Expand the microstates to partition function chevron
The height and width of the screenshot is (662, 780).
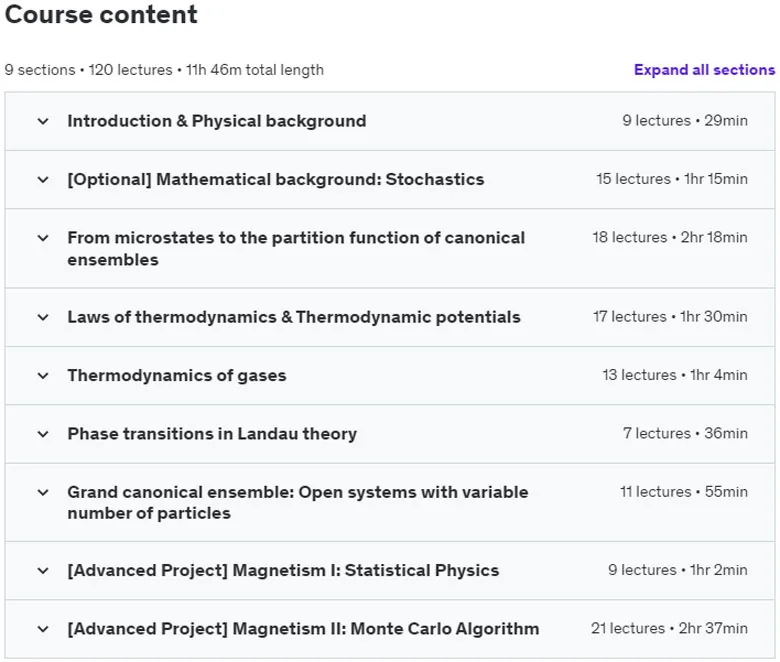point(43,238)
